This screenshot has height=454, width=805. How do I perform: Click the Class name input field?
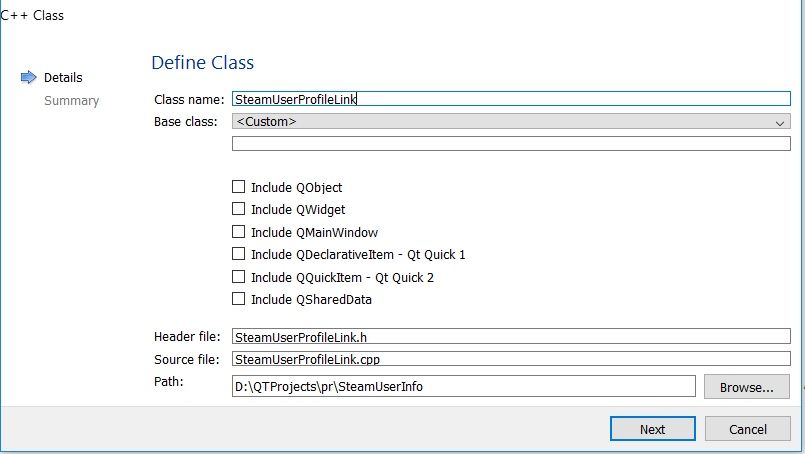pyautogui.click(x=510, y=99)
